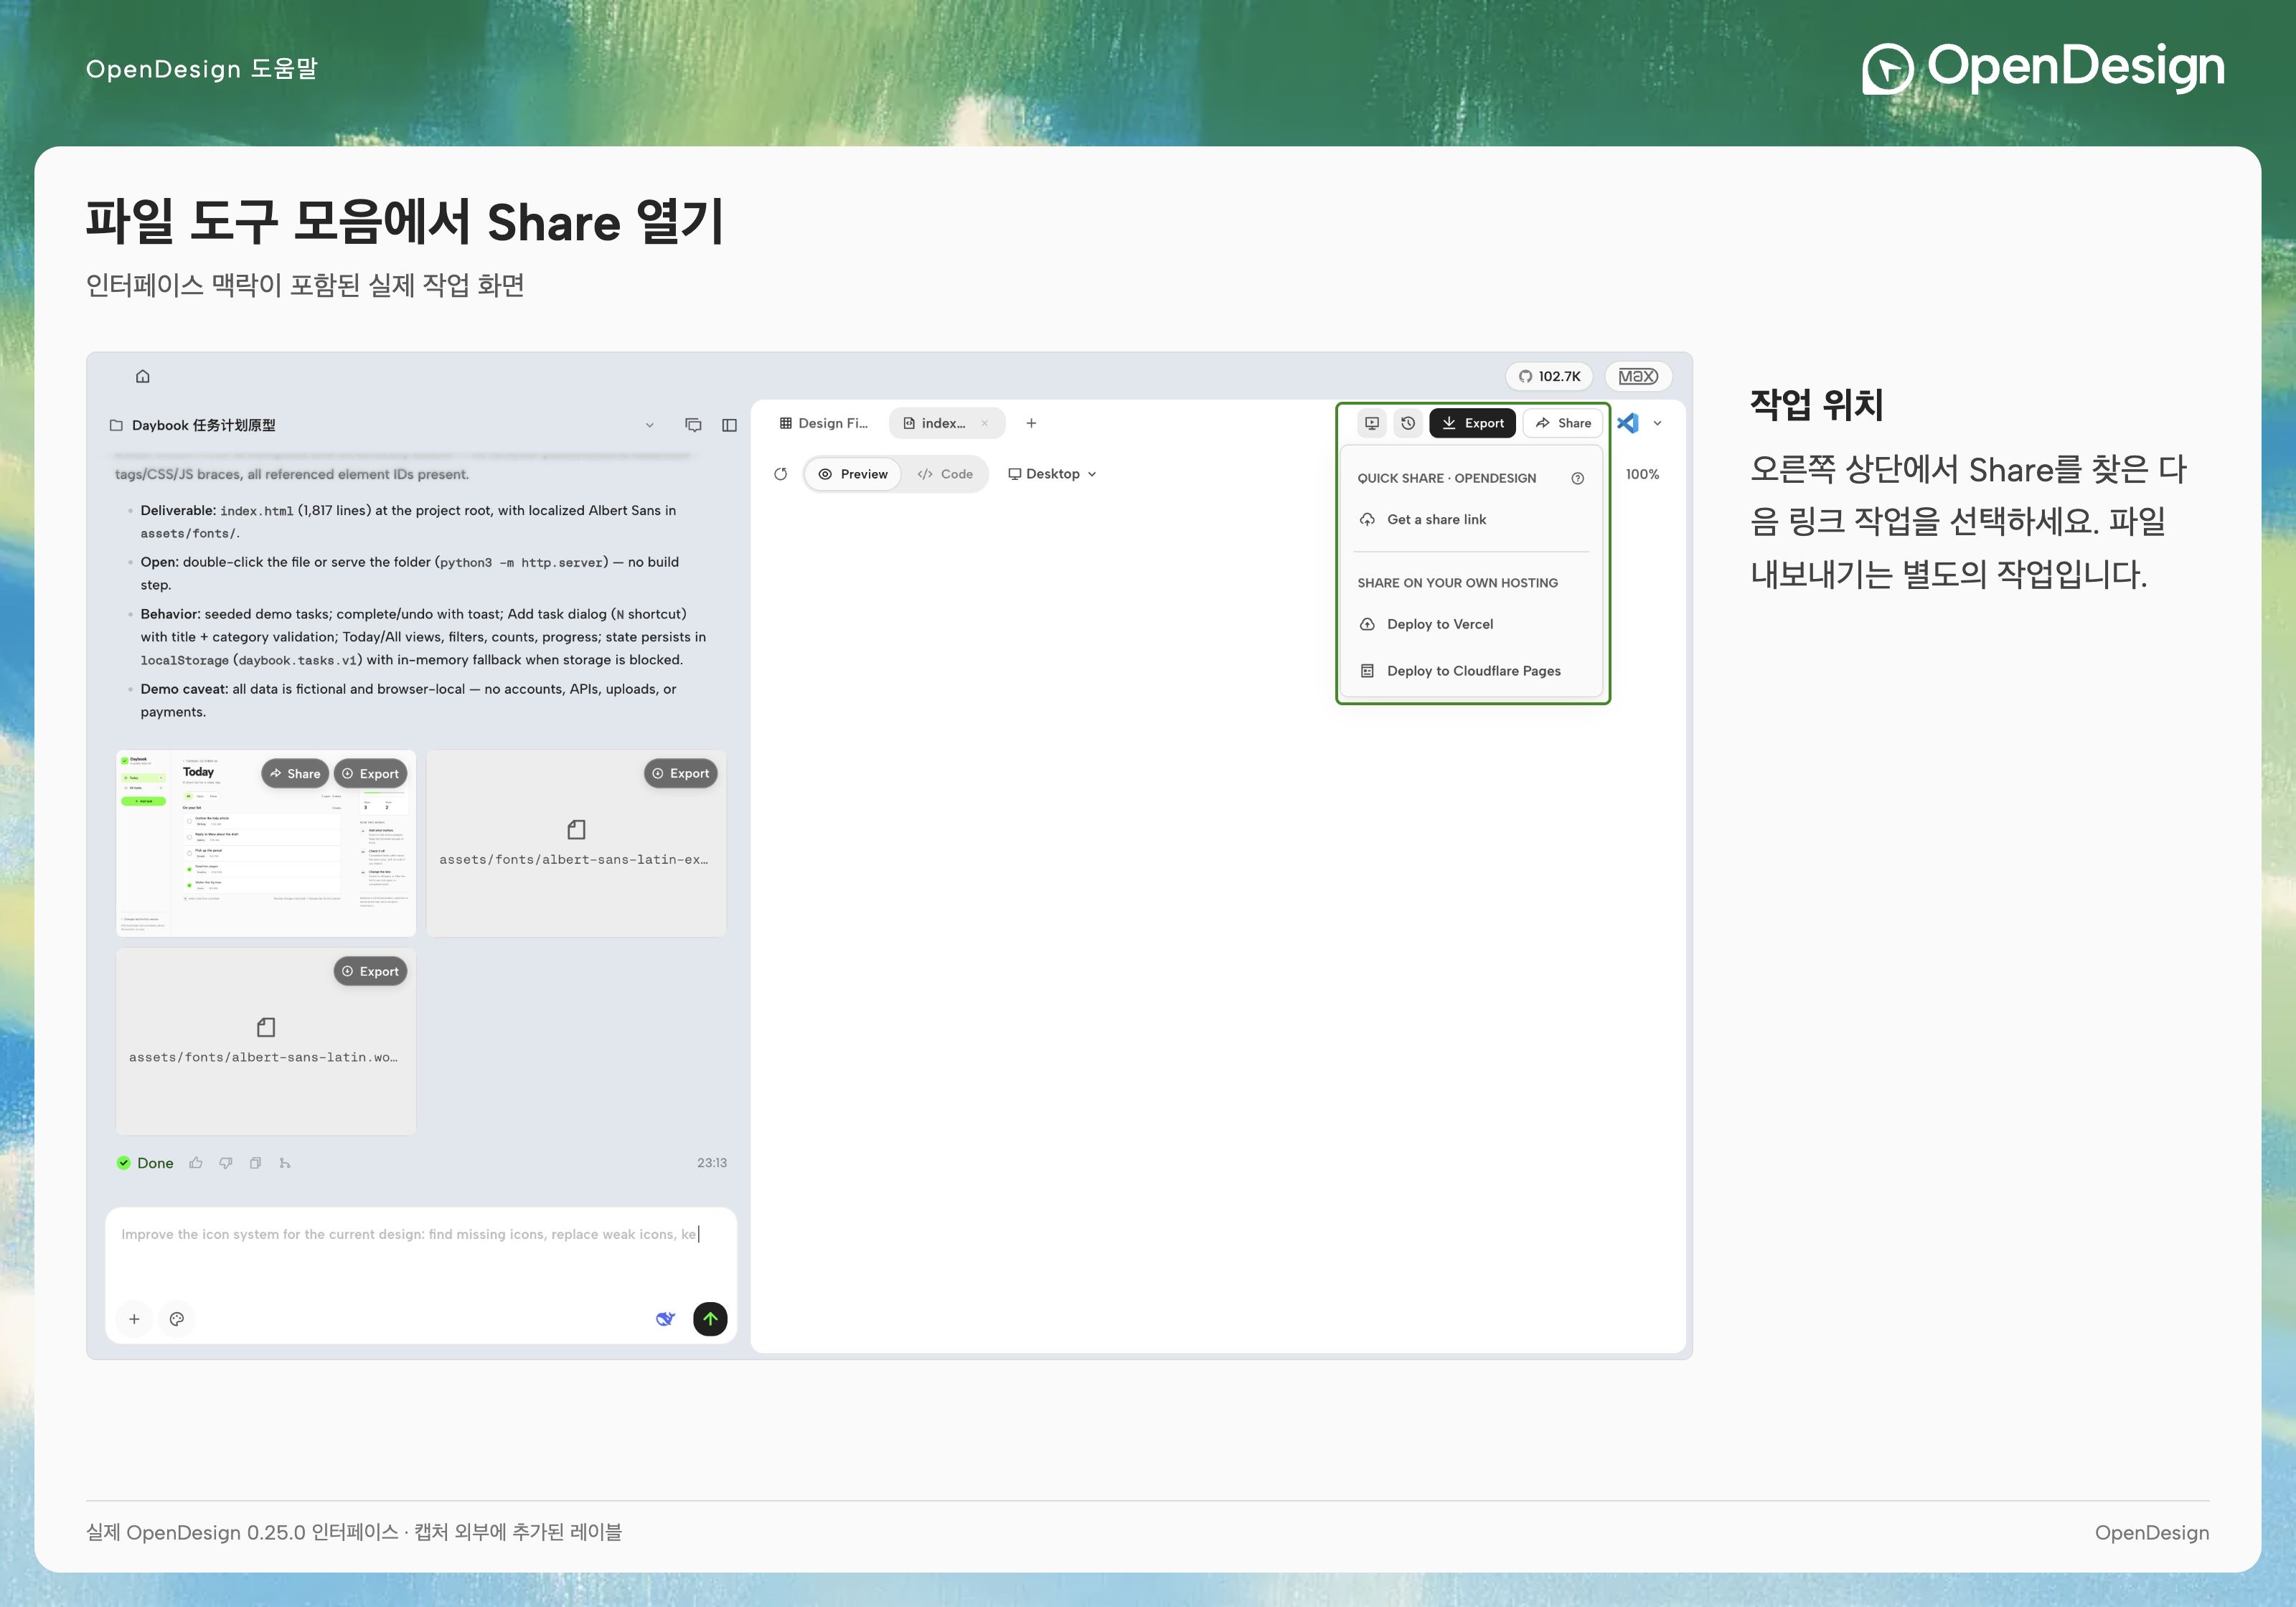Open the palette design options icon

tap(177, 1319)
